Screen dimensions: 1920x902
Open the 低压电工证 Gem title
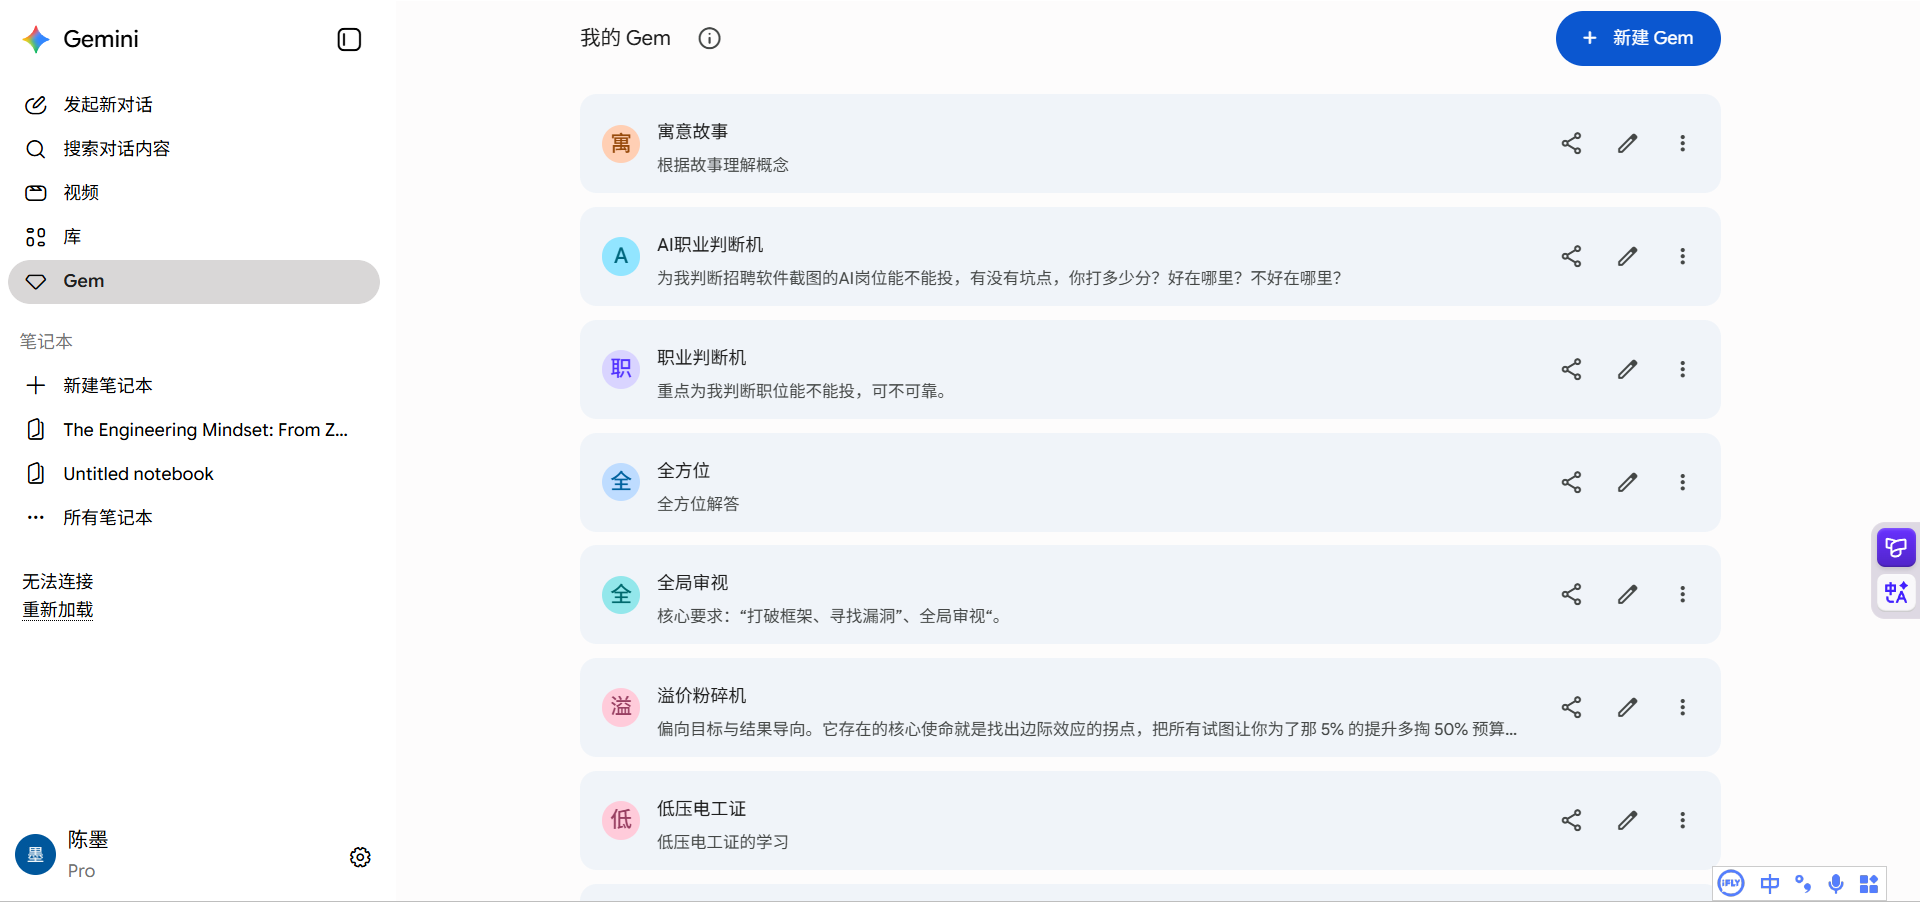pos(701,809)
